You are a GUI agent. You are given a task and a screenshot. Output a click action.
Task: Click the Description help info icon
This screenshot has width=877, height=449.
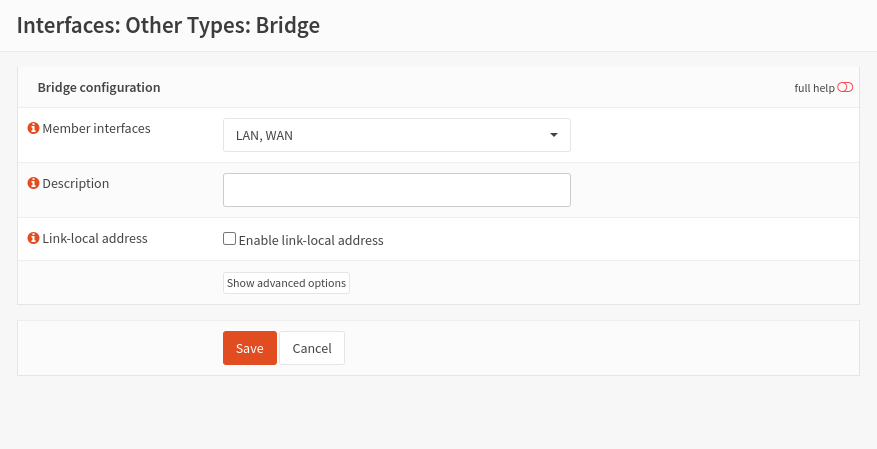click(33, 184)
